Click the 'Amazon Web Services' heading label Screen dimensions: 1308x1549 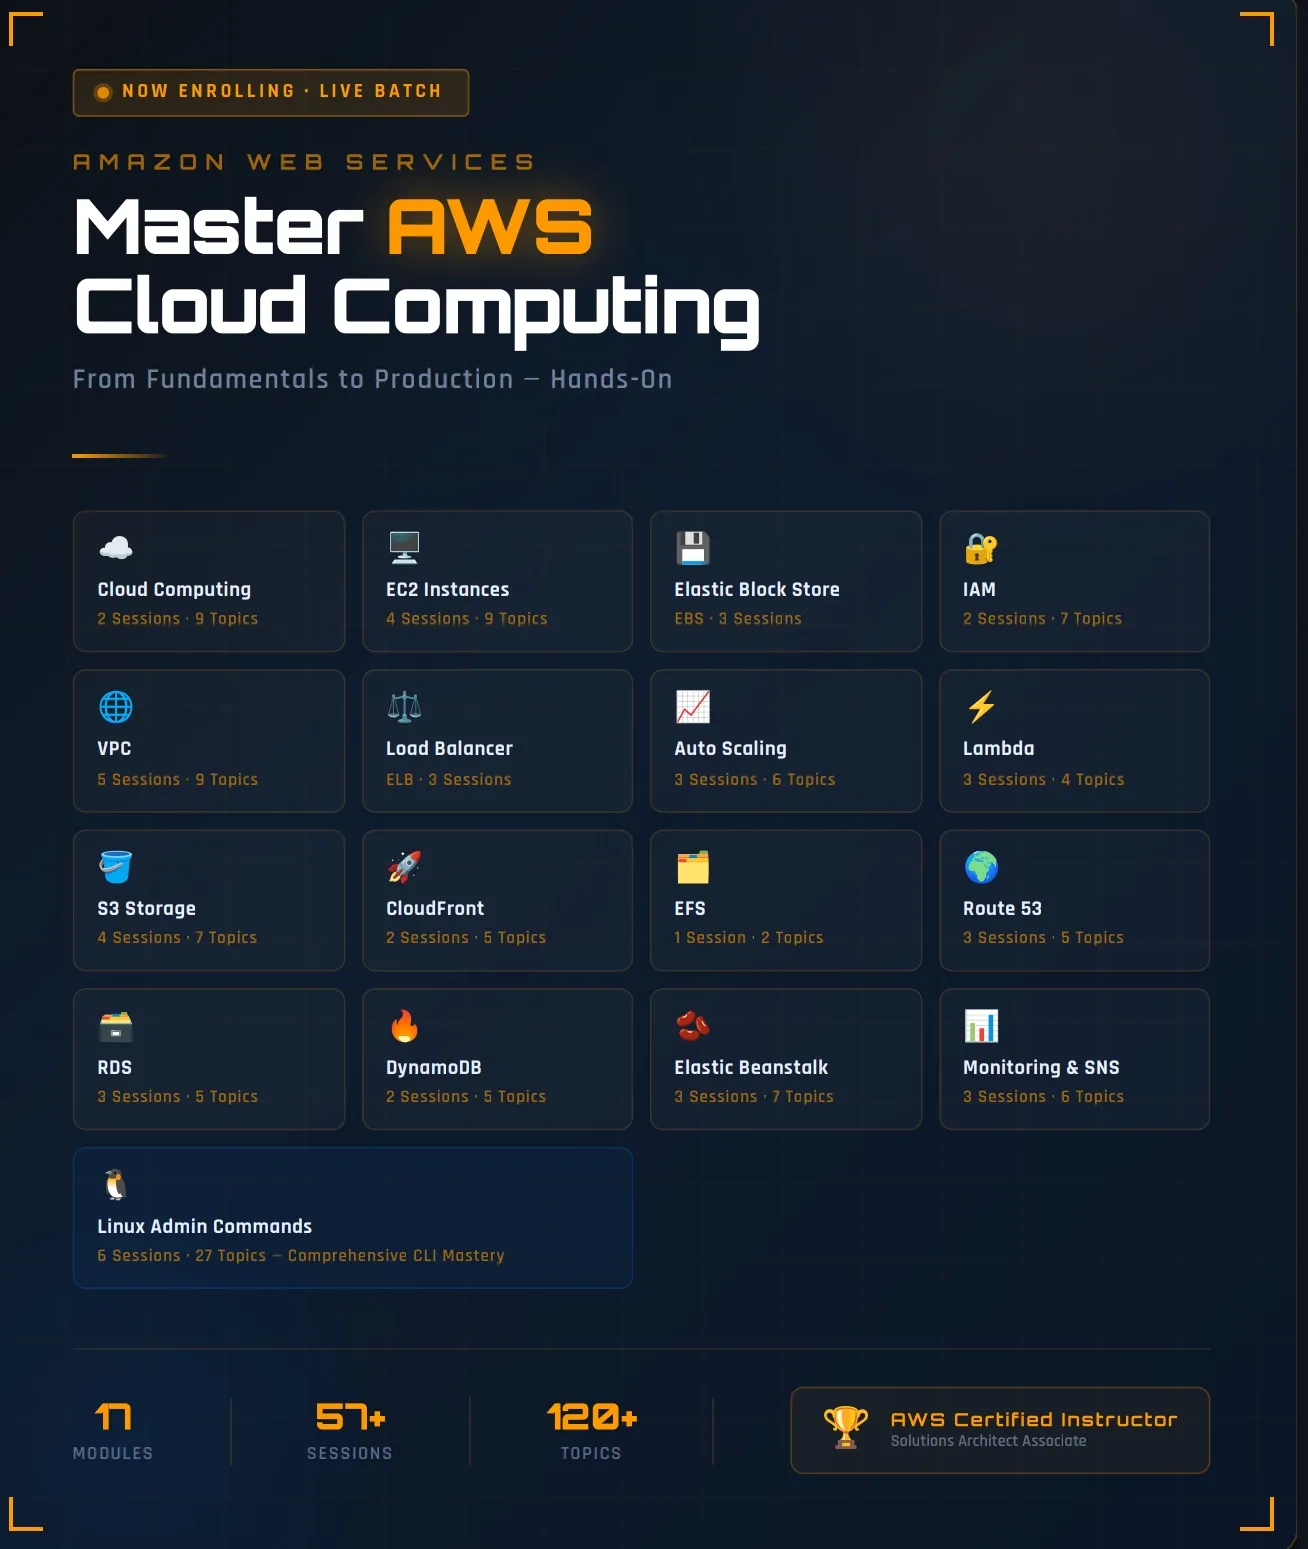[x=304, y=162]
